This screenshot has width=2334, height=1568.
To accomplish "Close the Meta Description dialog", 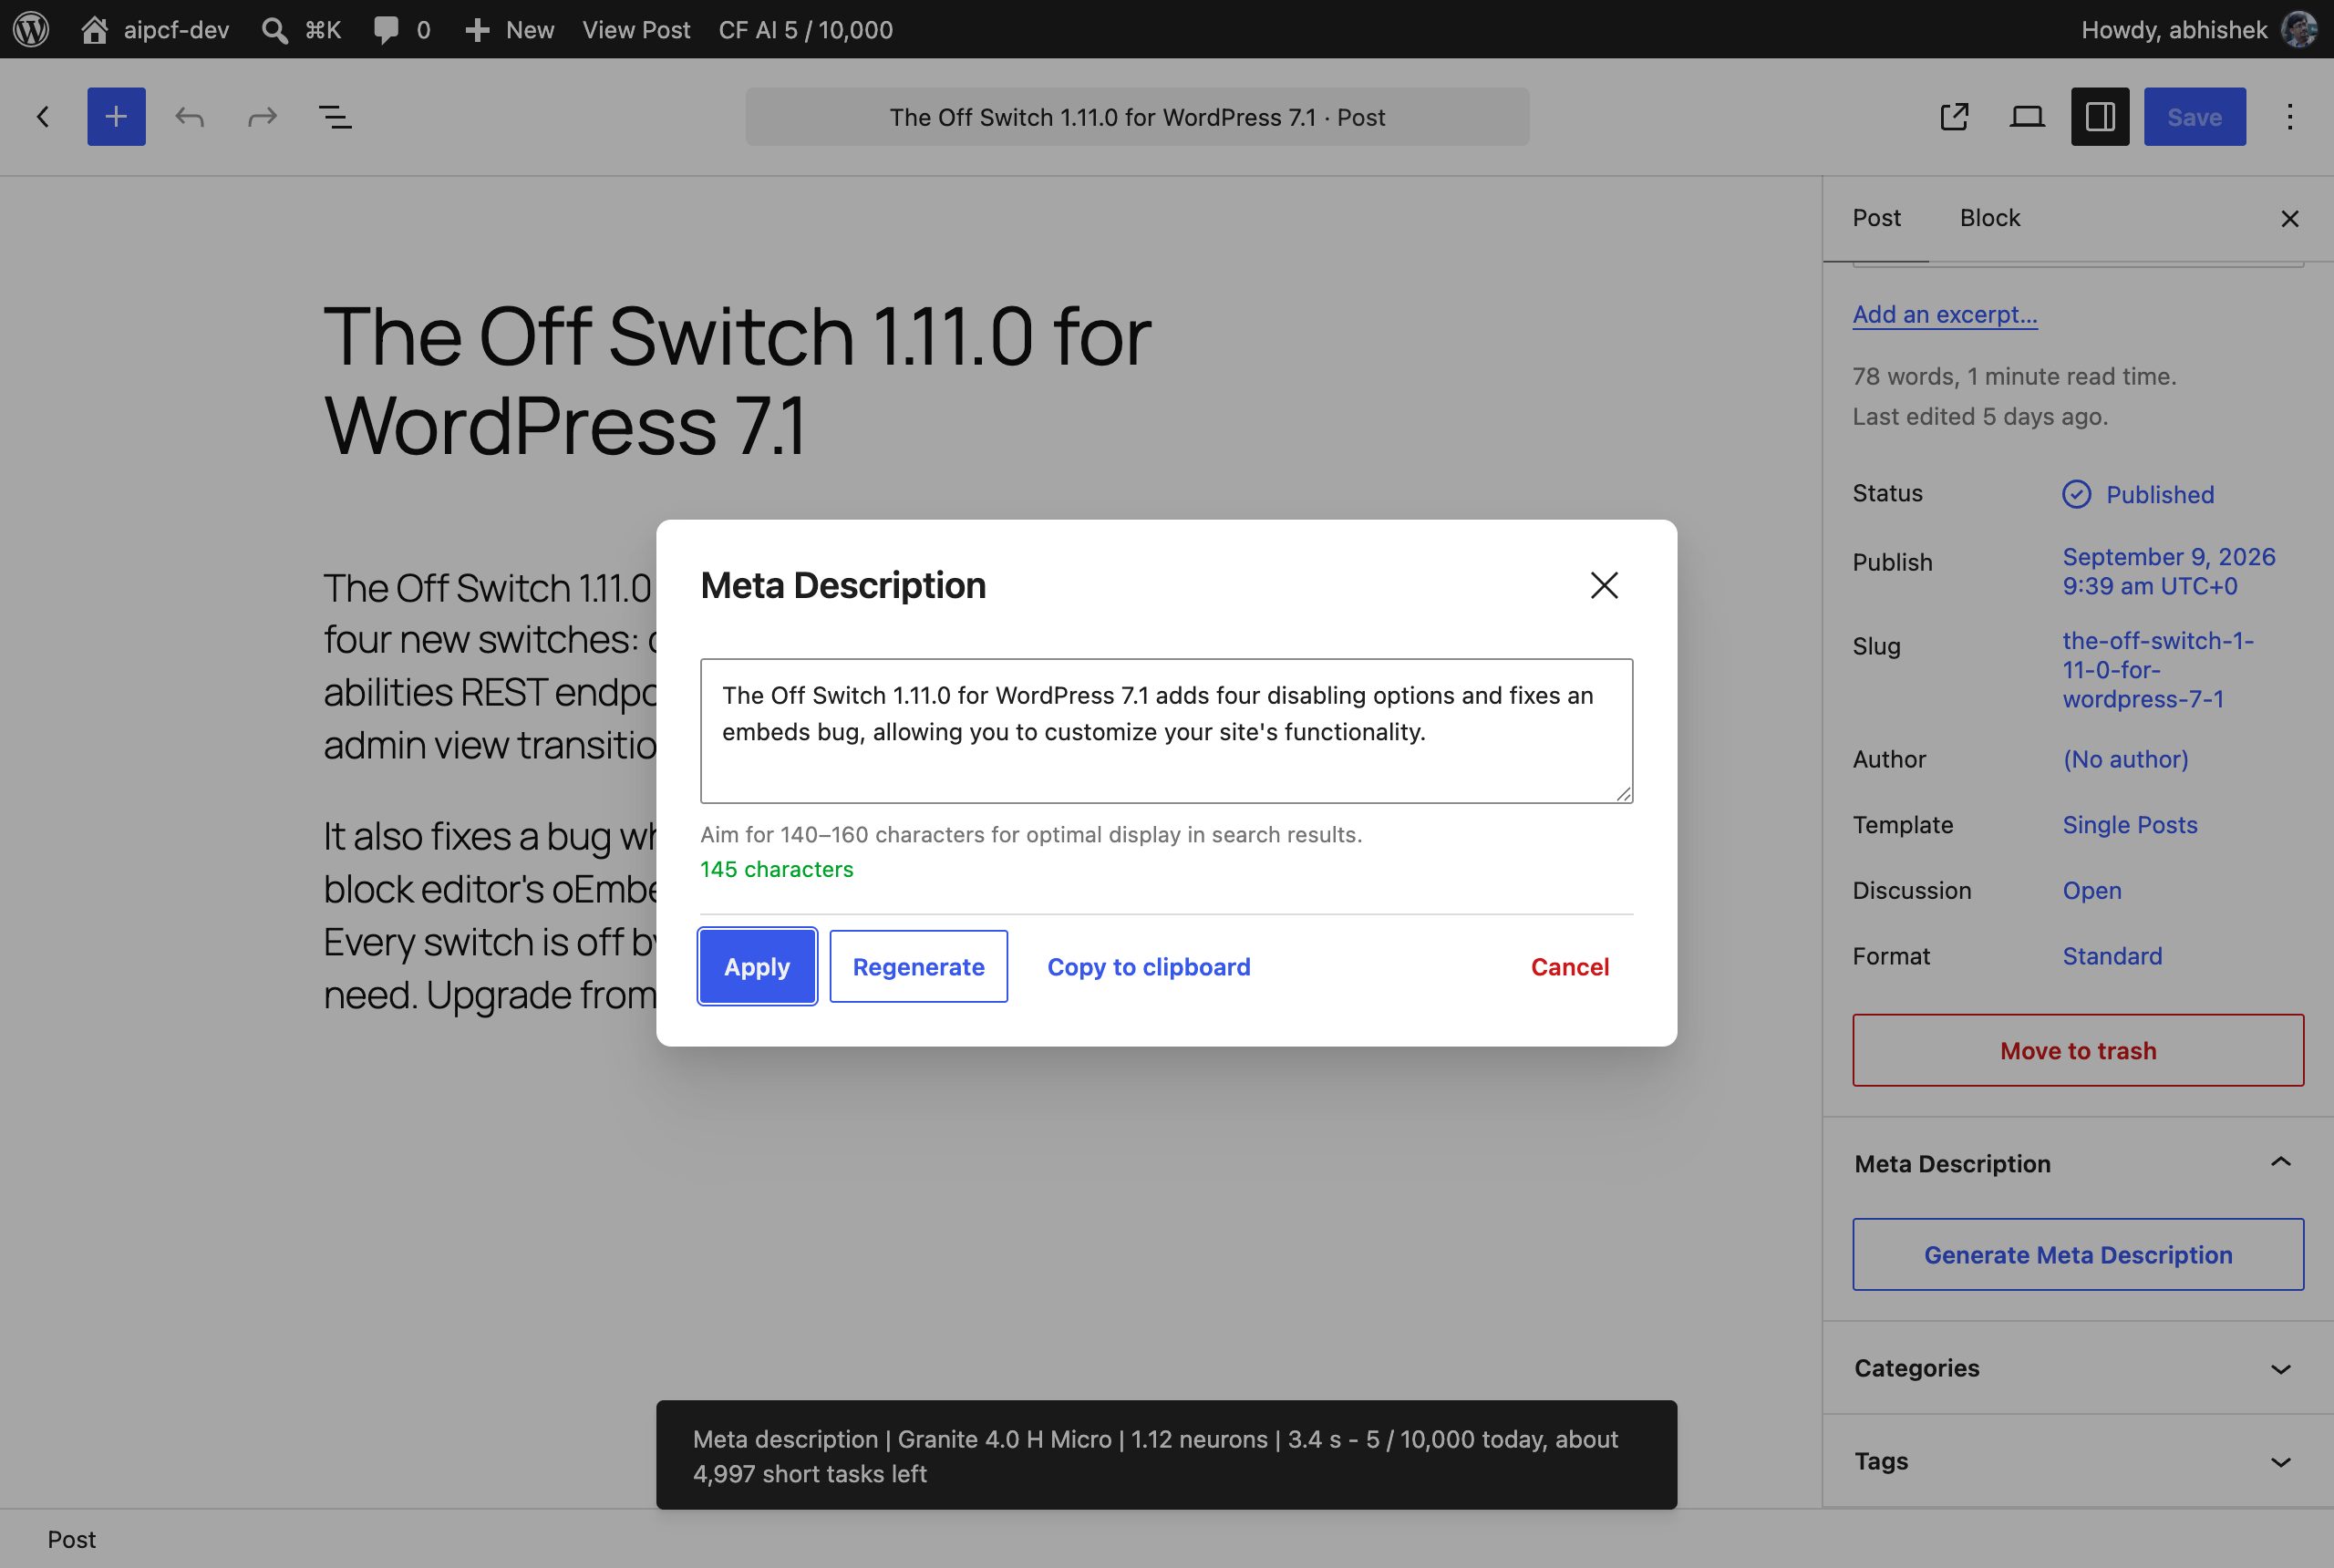I will [x=1604, y=585].
